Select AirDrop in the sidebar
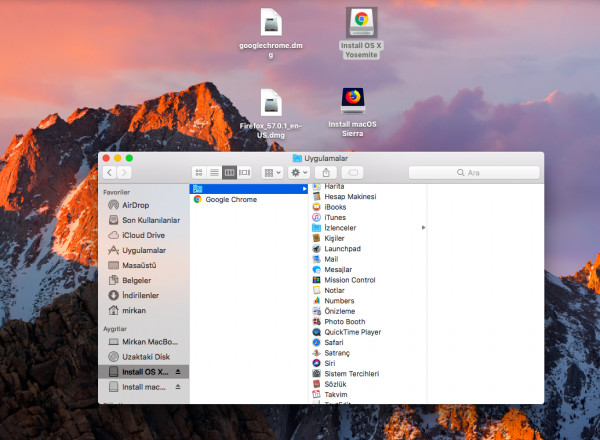Image resolution: width=600 pixels, height=440 pixels. coord(144,205)
